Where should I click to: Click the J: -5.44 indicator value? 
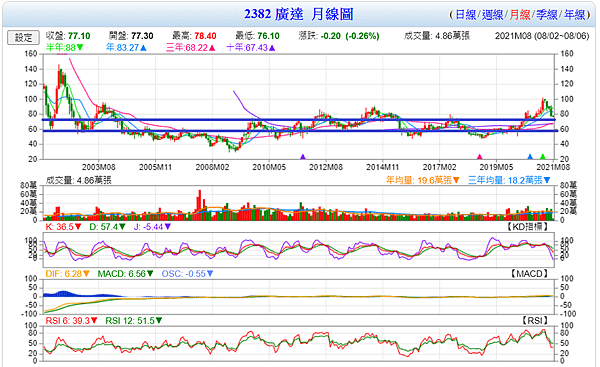152,227
